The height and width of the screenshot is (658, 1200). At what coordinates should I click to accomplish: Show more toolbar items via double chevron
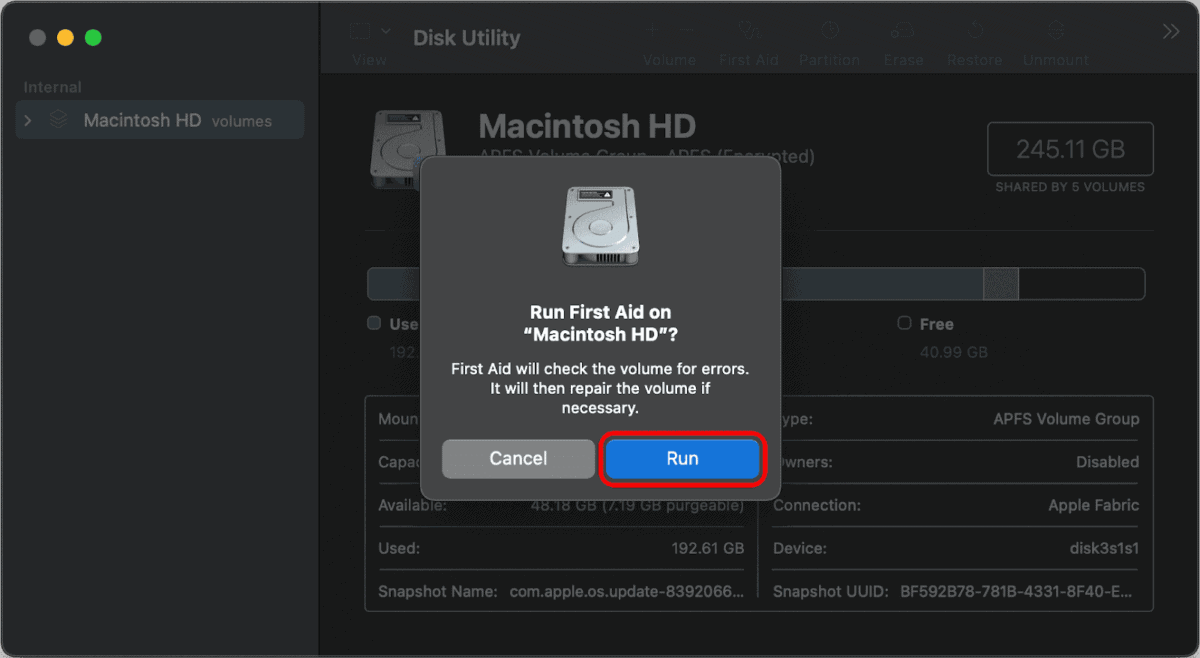tap(1171, 31)
